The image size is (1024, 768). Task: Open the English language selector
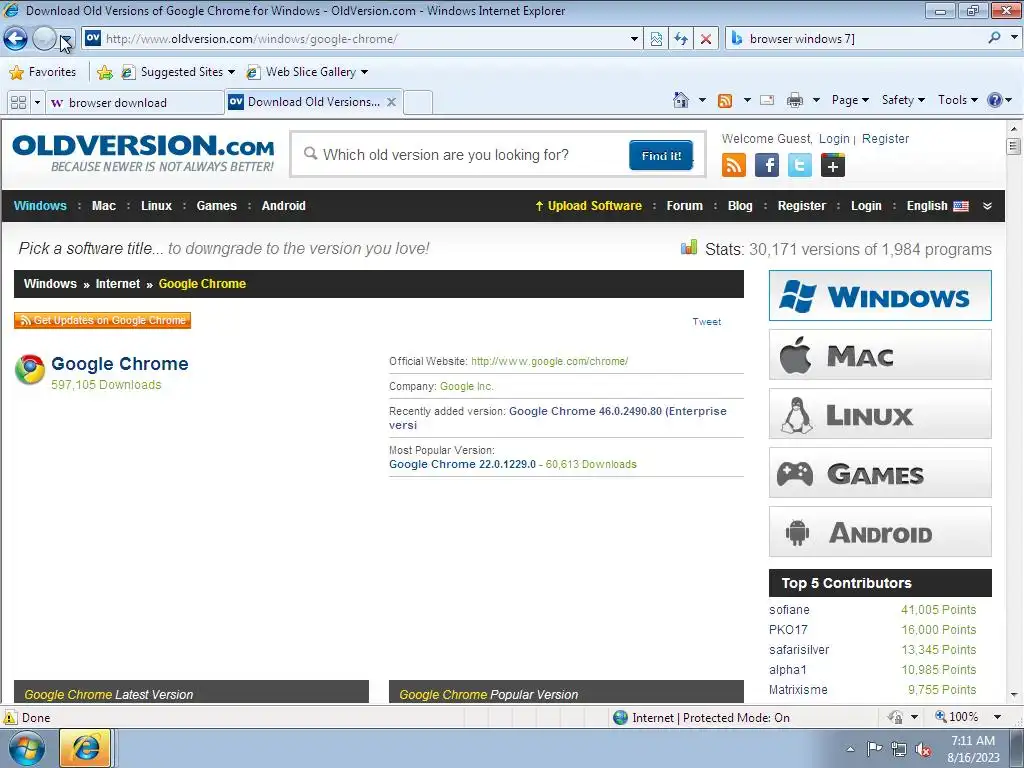tap(937, 206)
